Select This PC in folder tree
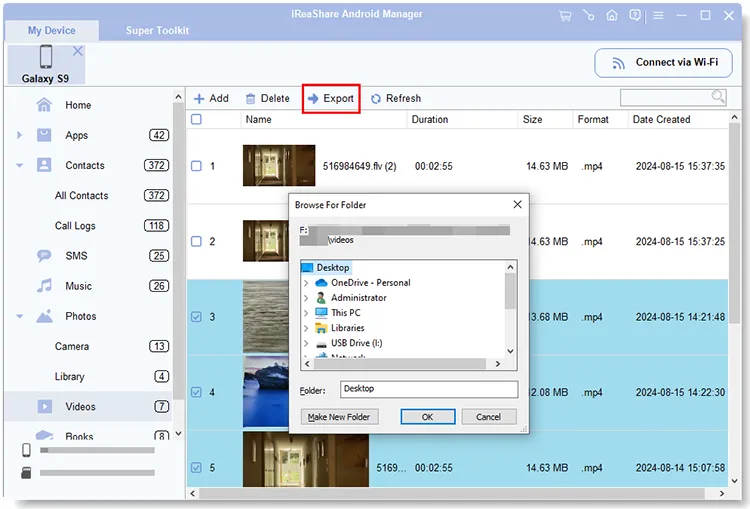 click(x=345, y=313)
